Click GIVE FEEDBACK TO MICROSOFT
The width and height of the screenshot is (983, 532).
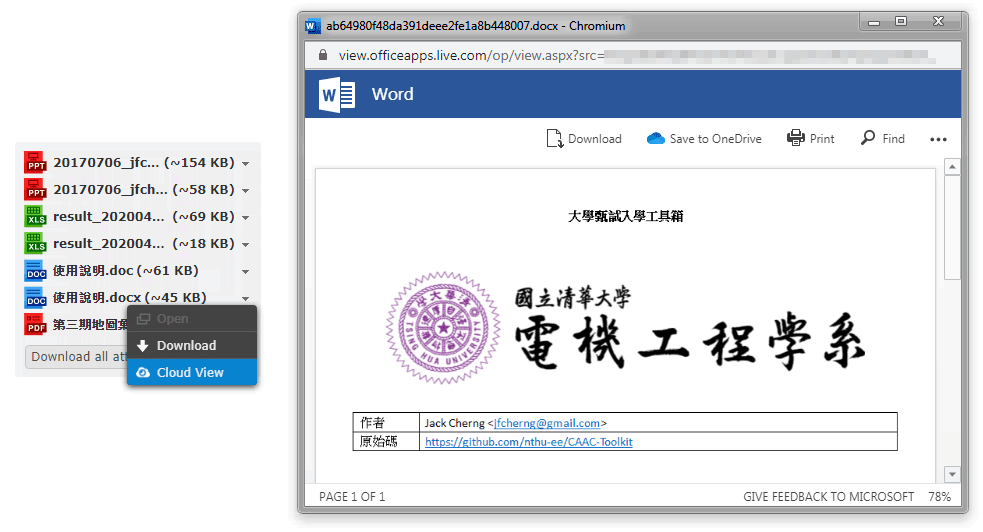(828, 497)
